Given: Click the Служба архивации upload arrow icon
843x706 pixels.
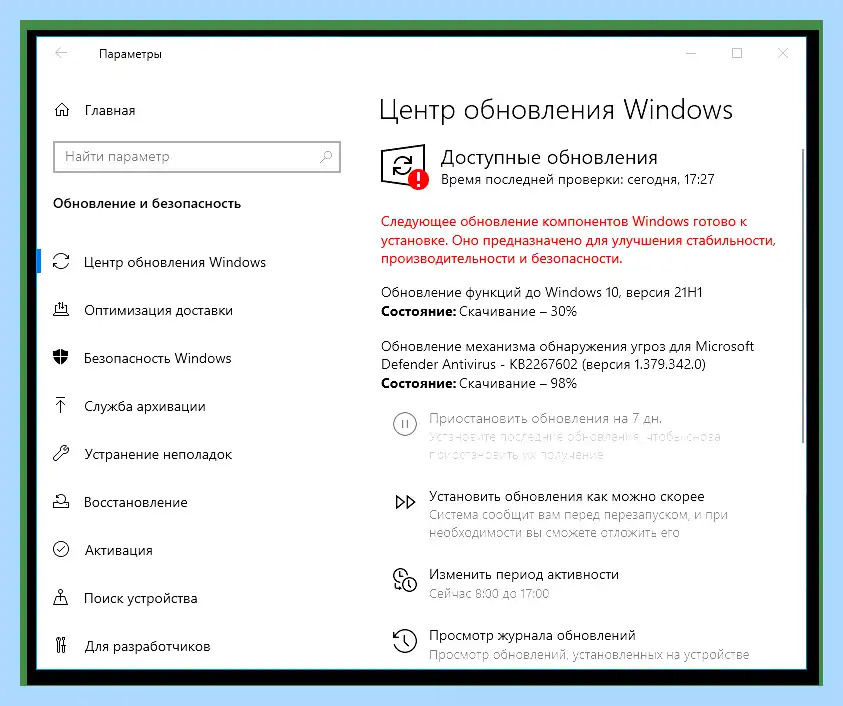Looking at the screenshot, I should pos(61,405).
